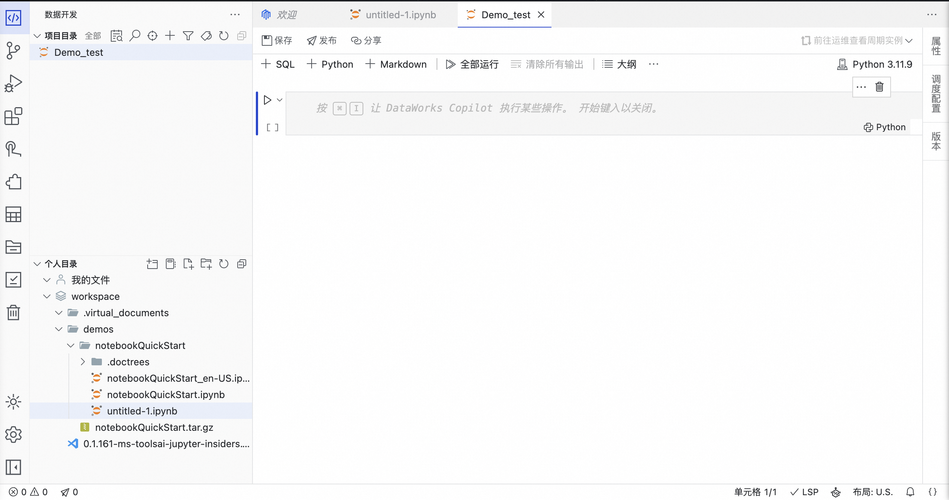Click the 分享 button
This screenshot has height=500, width=949.
click(x=366, y=41)
